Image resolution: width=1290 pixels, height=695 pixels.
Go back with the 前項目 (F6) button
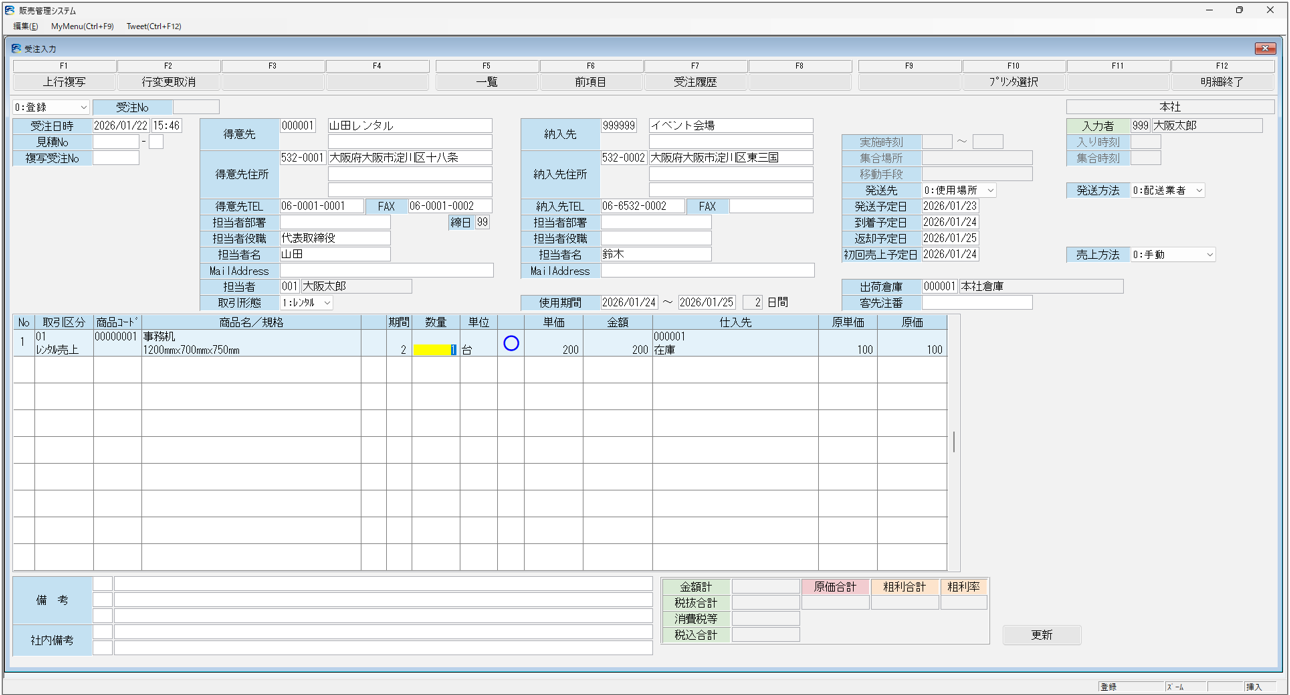click(591, 82)
